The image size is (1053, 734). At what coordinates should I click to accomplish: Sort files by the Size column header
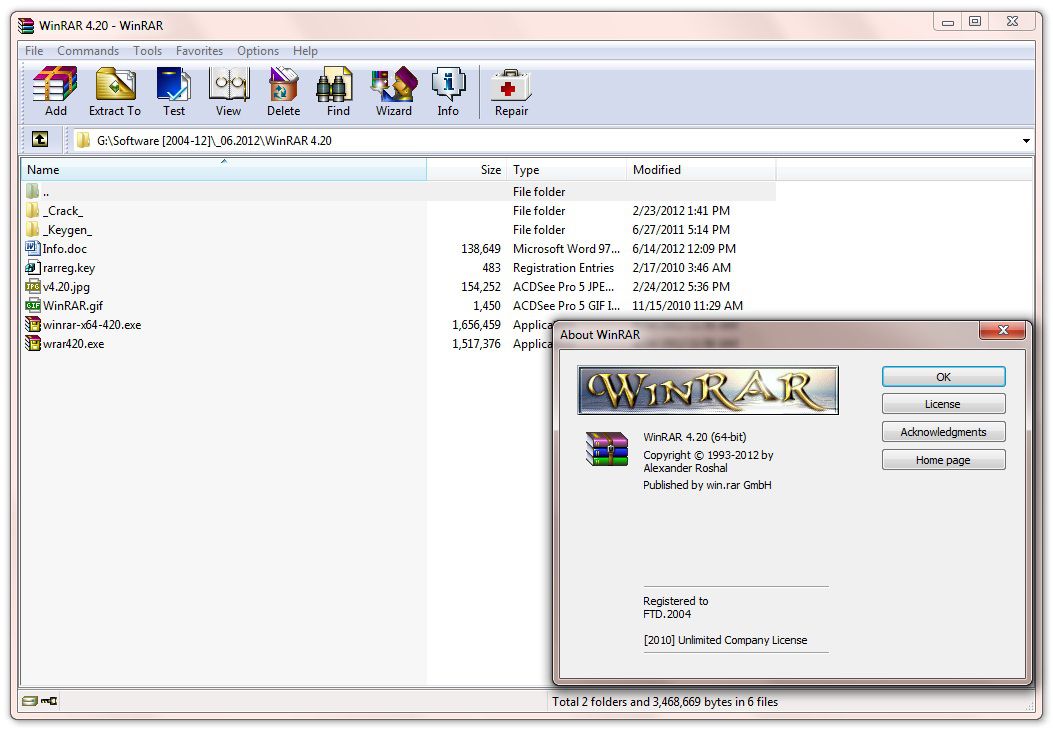(x=466, y=170)
